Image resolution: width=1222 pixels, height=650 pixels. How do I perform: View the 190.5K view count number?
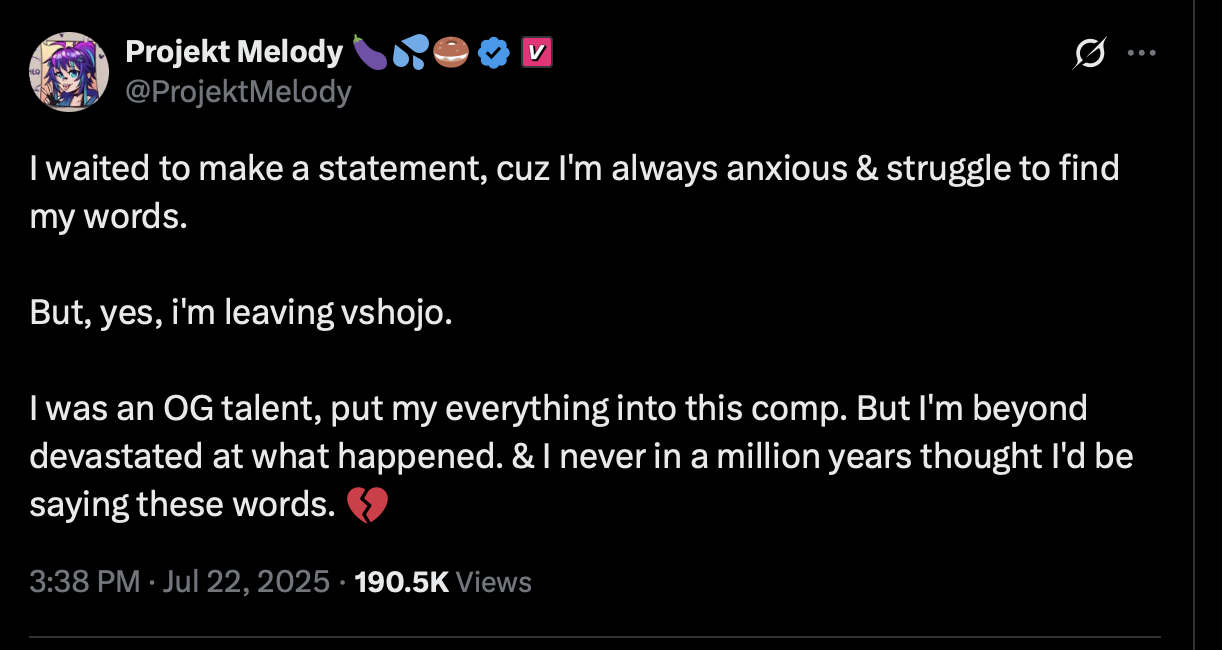[x=401, y=582]
